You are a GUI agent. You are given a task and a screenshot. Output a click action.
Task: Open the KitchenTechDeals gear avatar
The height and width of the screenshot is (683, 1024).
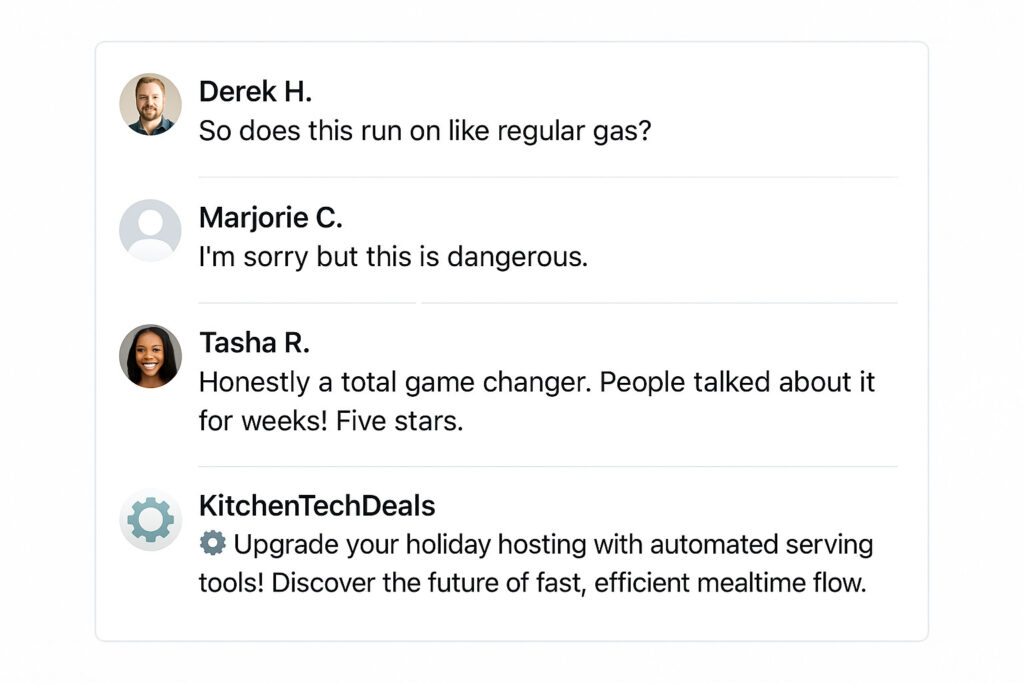pos(150,520)
